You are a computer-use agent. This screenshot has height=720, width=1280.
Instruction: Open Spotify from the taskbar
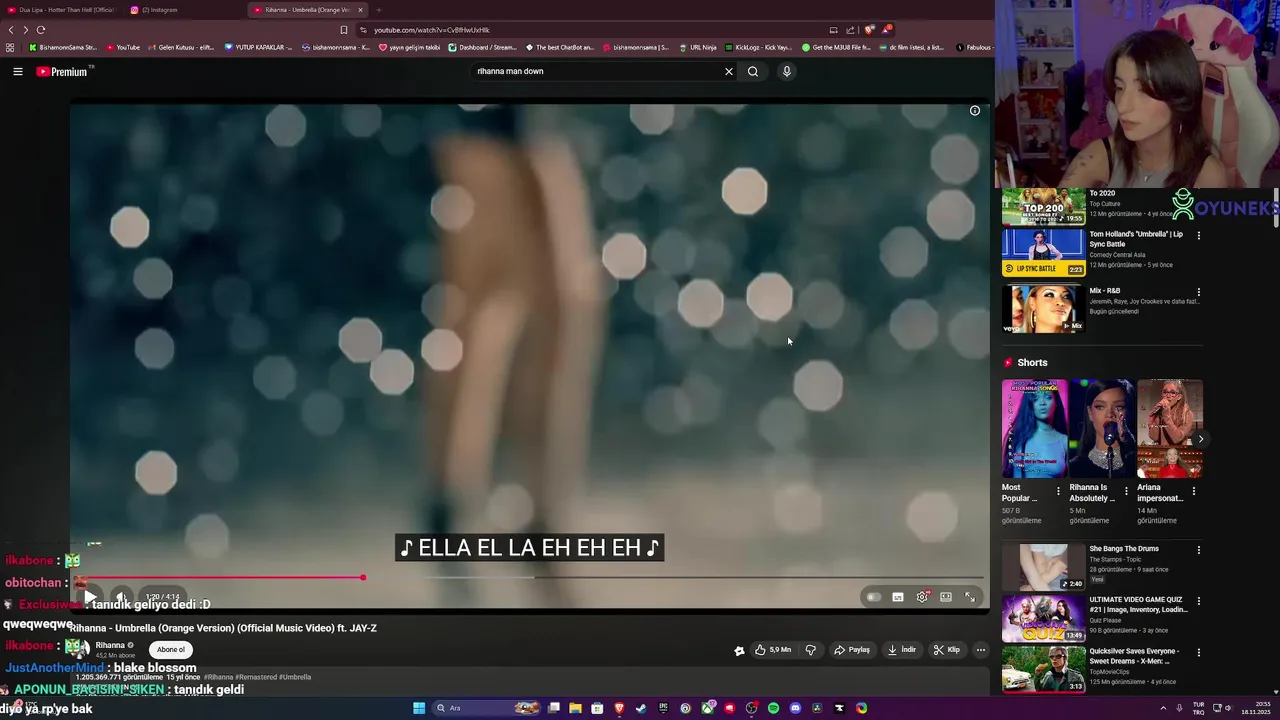(773, 708)
